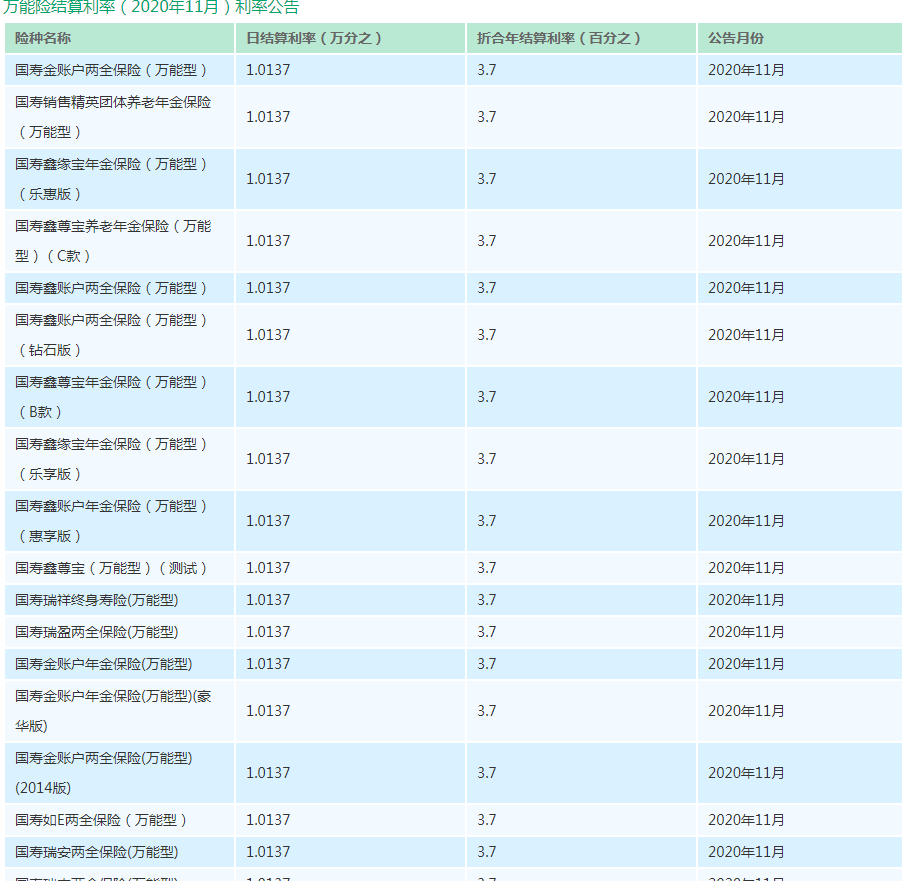902x881 pixels.
Task: Click daily rate 1.0137 in 钻石版 row
Action: [268, 335]
